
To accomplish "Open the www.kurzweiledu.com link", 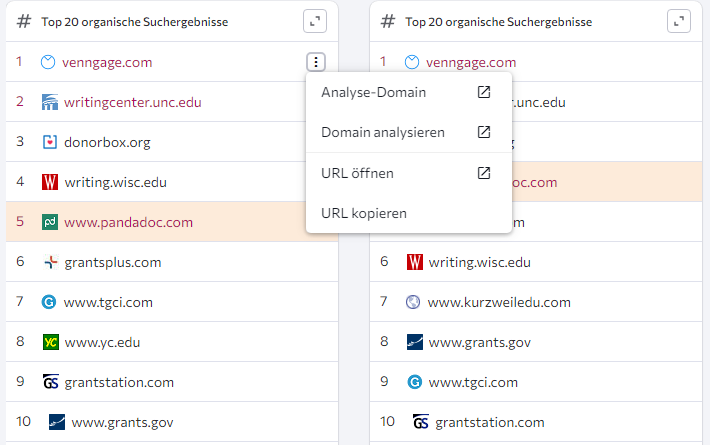I will click(499, 302).
